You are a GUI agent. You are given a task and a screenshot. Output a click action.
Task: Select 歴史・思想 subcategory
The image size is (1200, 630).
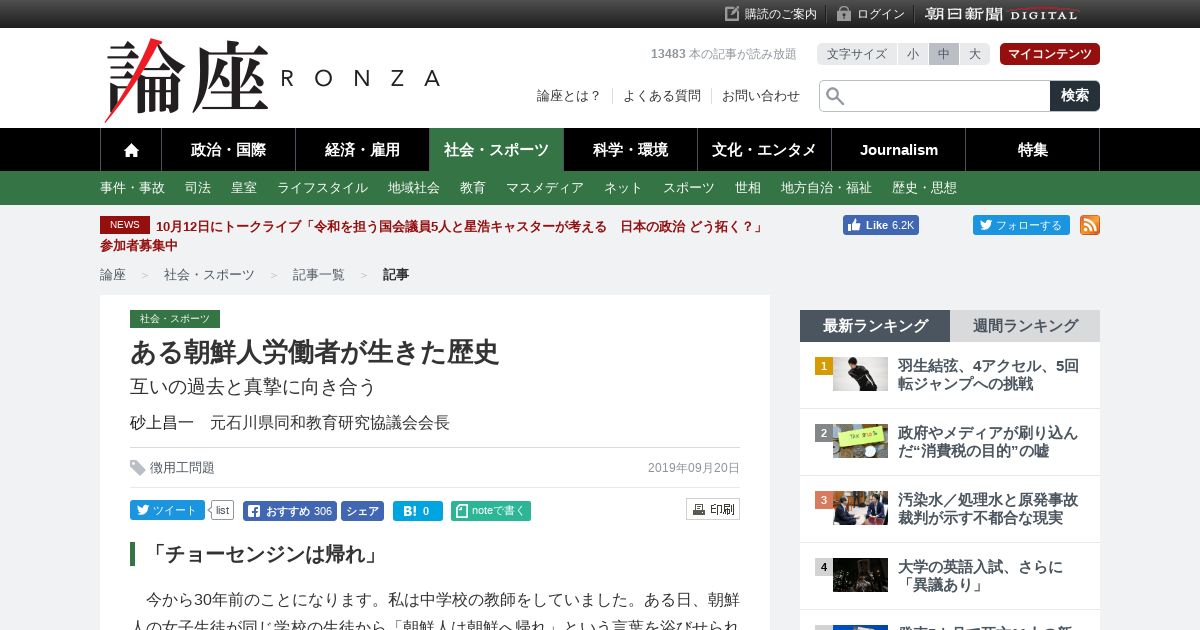point(924,188)
